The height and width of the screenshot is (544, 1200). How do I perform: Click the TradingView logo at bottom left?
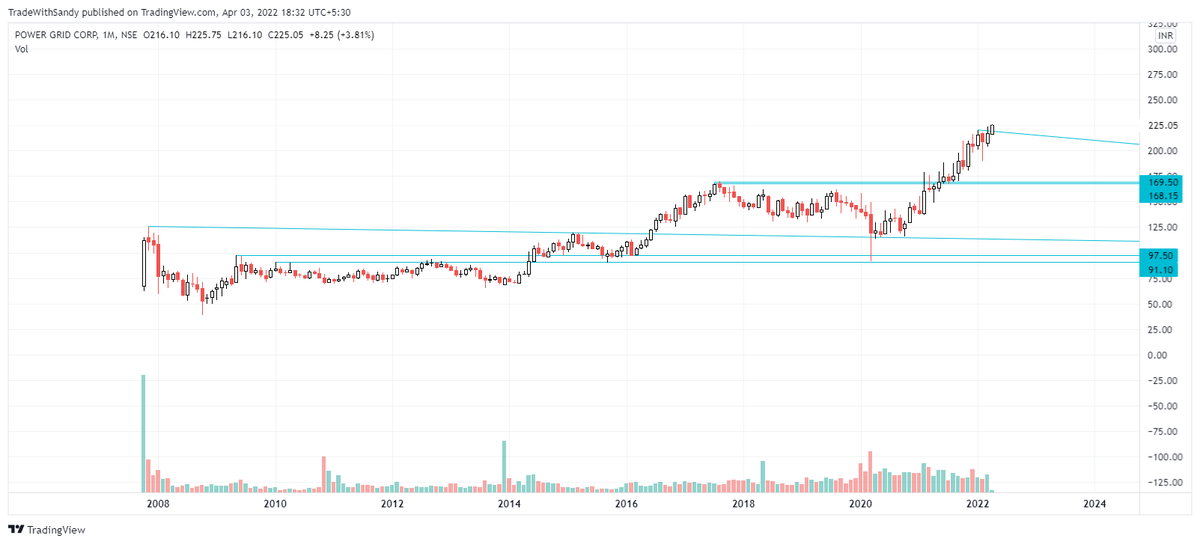[x=47, y=530]
